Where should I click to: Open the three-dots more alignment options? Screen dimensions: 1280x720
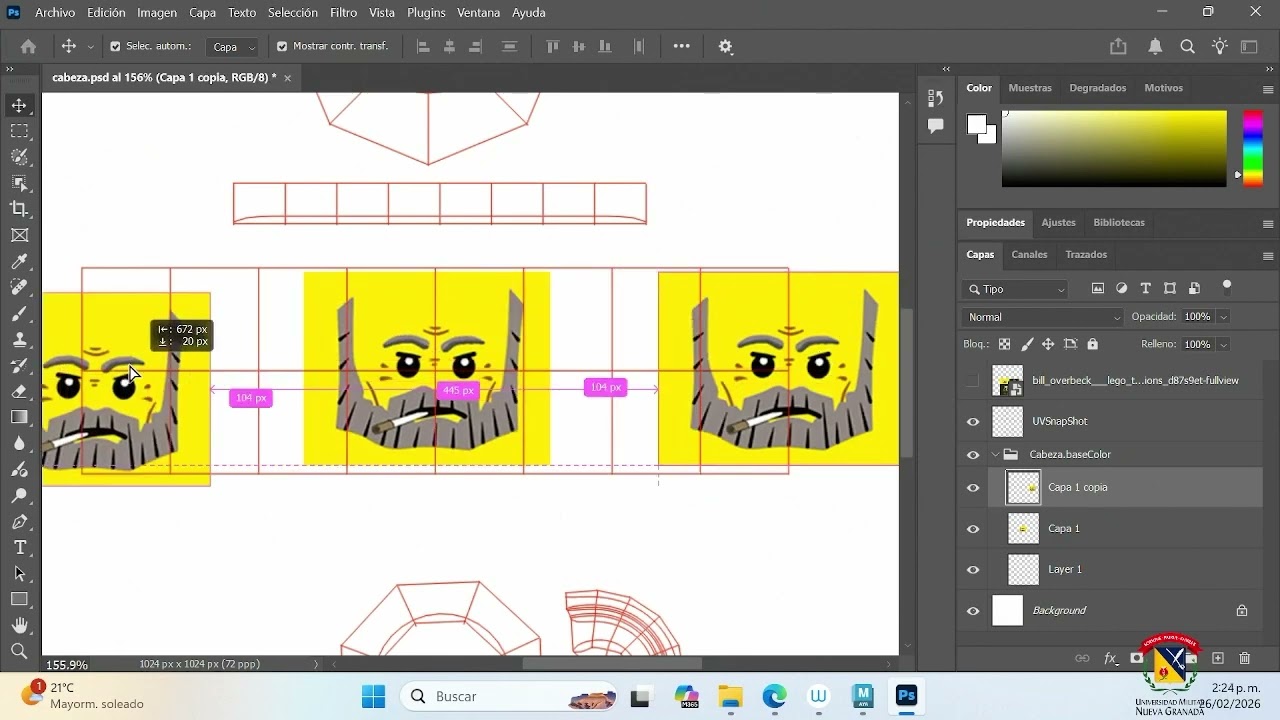pos(681,46)
